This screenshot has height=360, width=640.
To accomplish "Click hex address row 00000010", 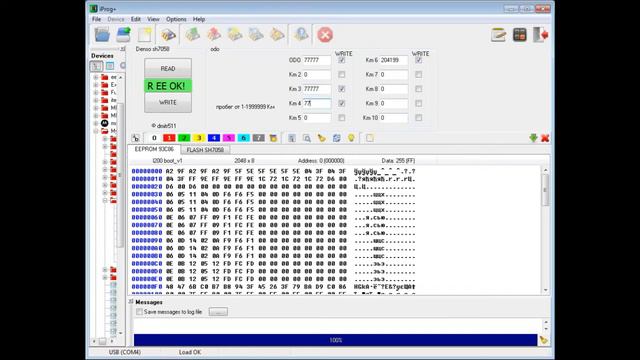I will [x=147, y=179].
